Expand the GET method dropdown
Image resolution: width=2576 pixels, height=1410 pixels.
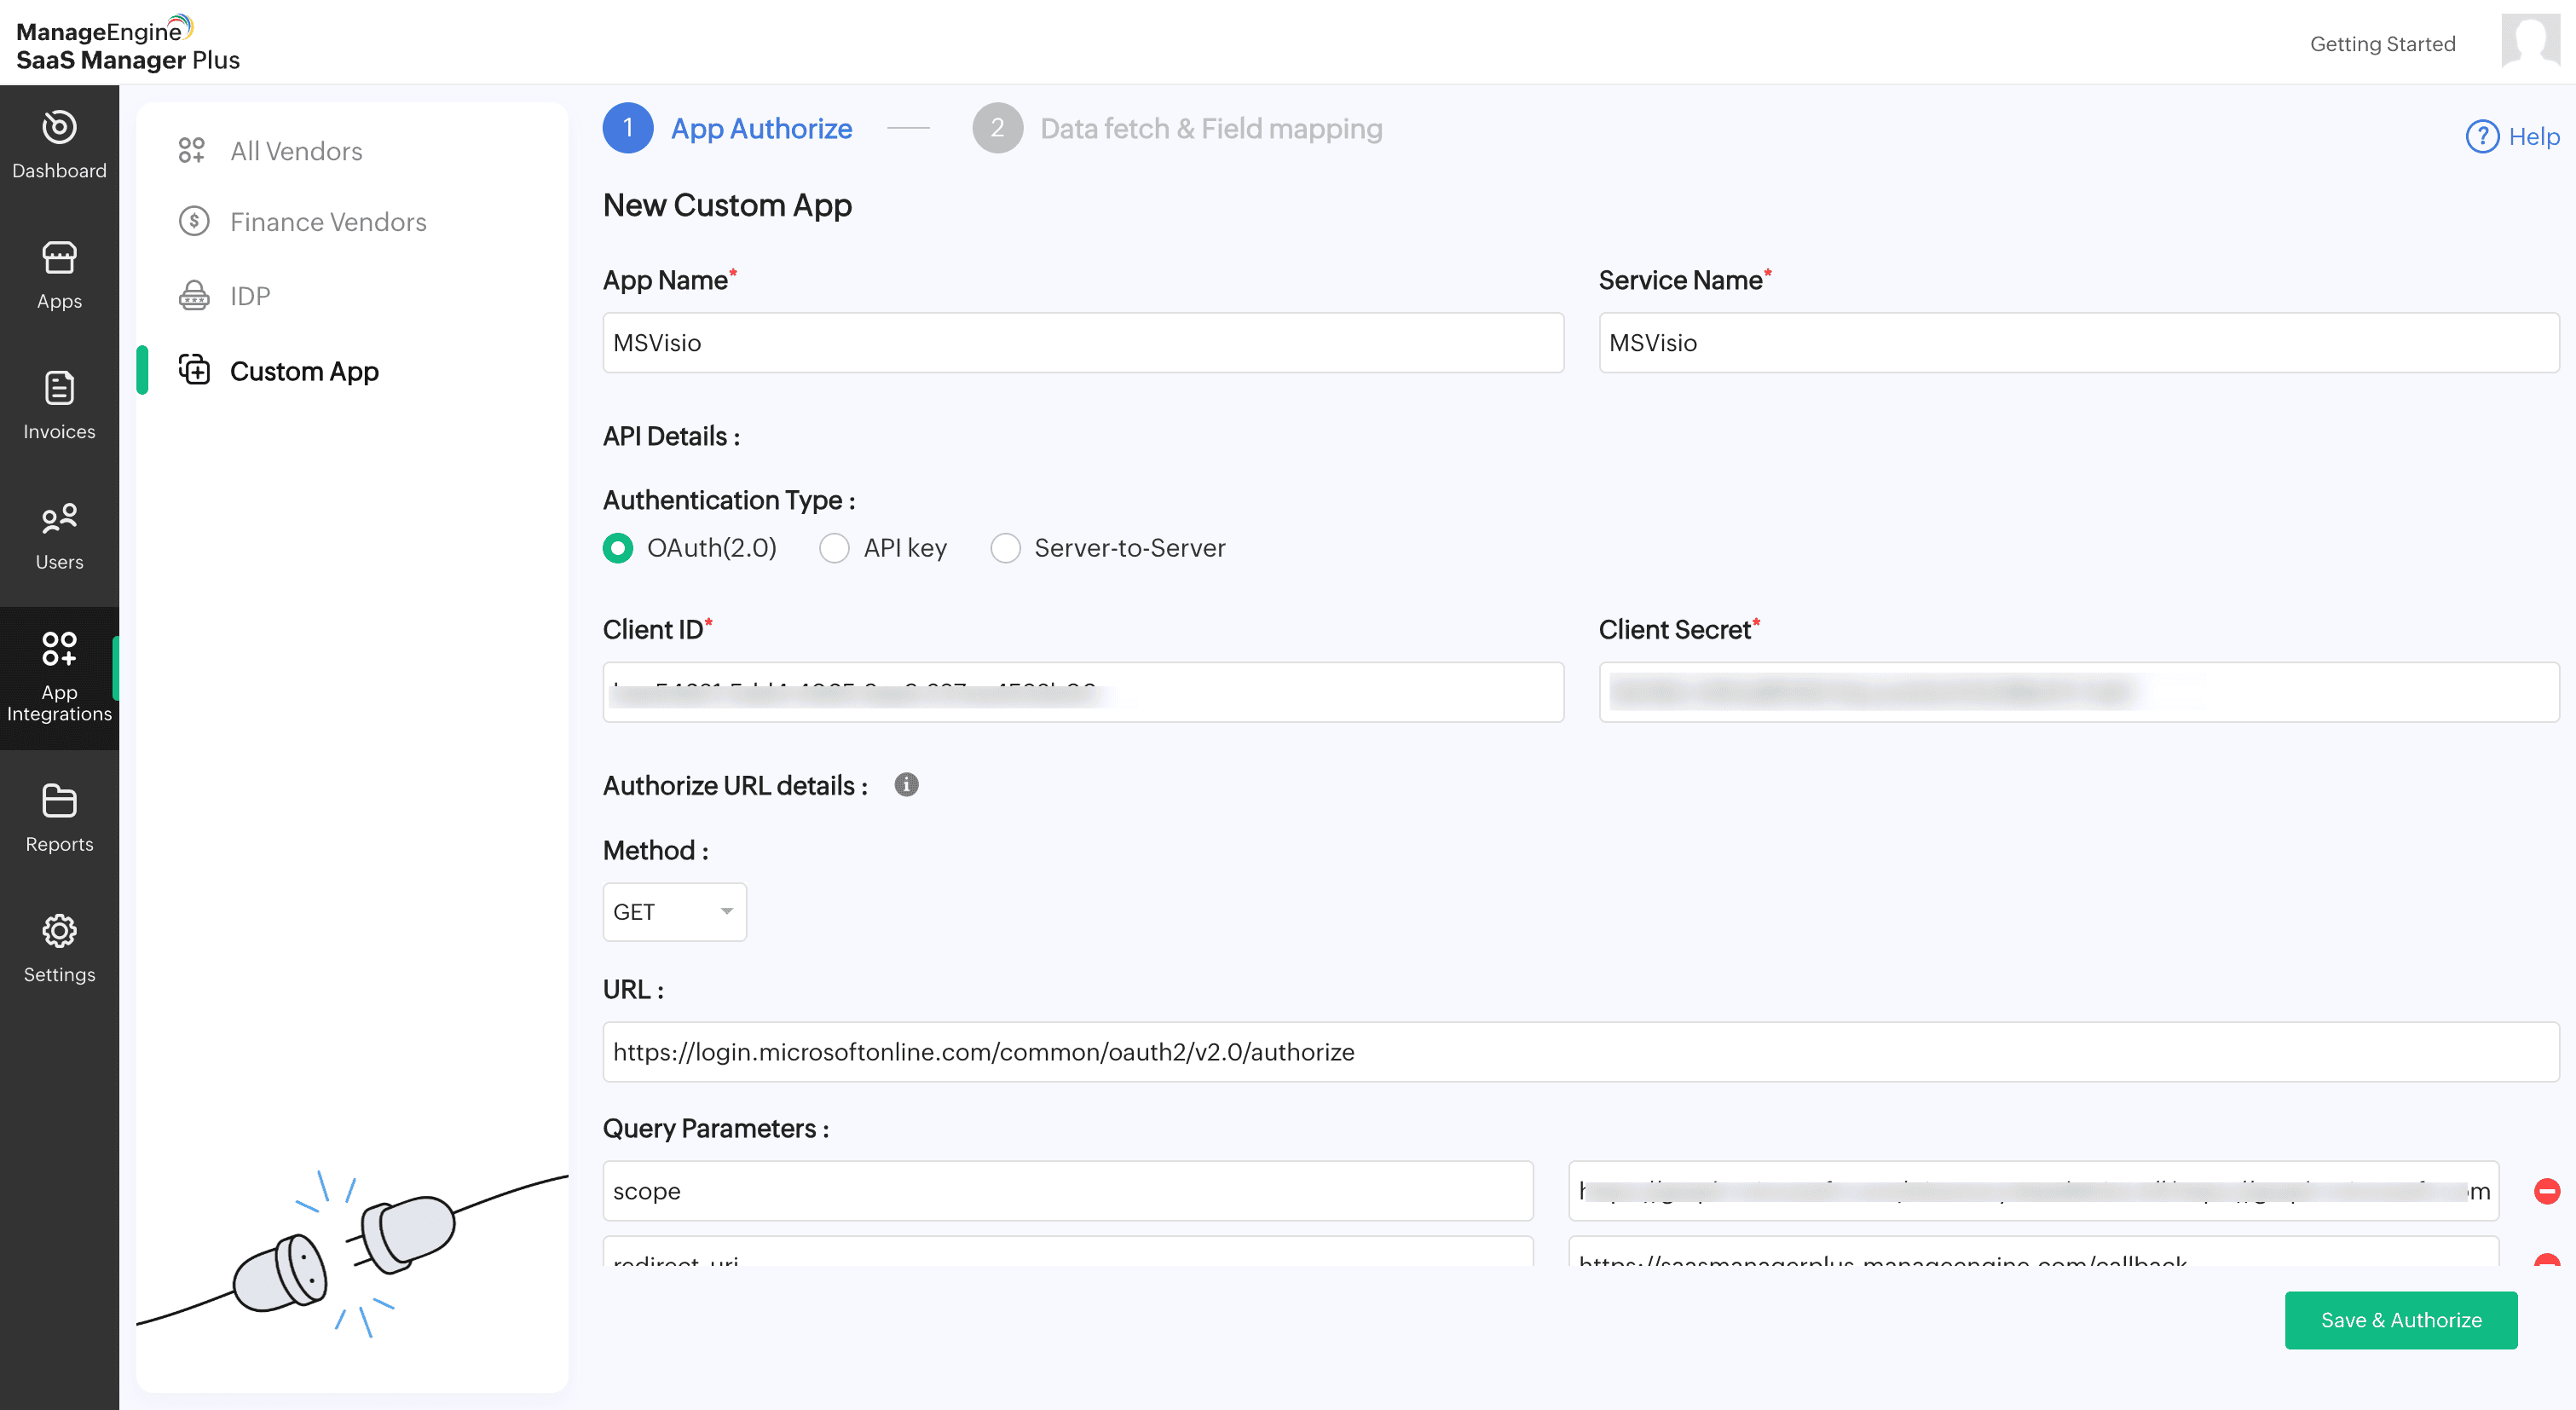[x=674, y=912]
